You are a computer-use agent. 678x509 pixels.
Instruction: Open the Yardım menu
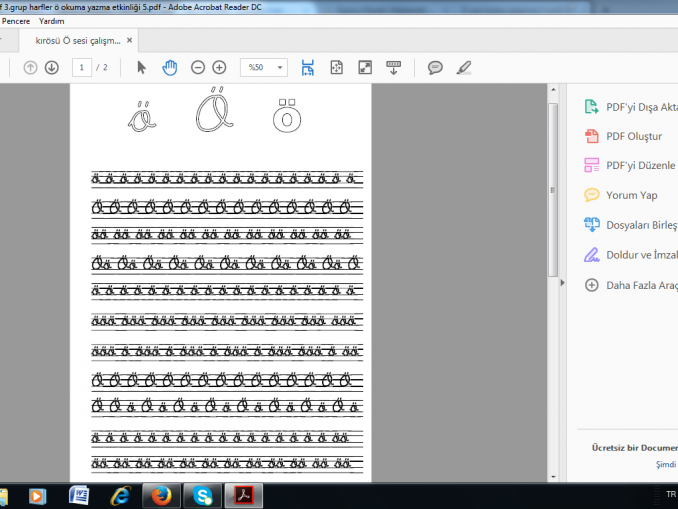point(52,21)
